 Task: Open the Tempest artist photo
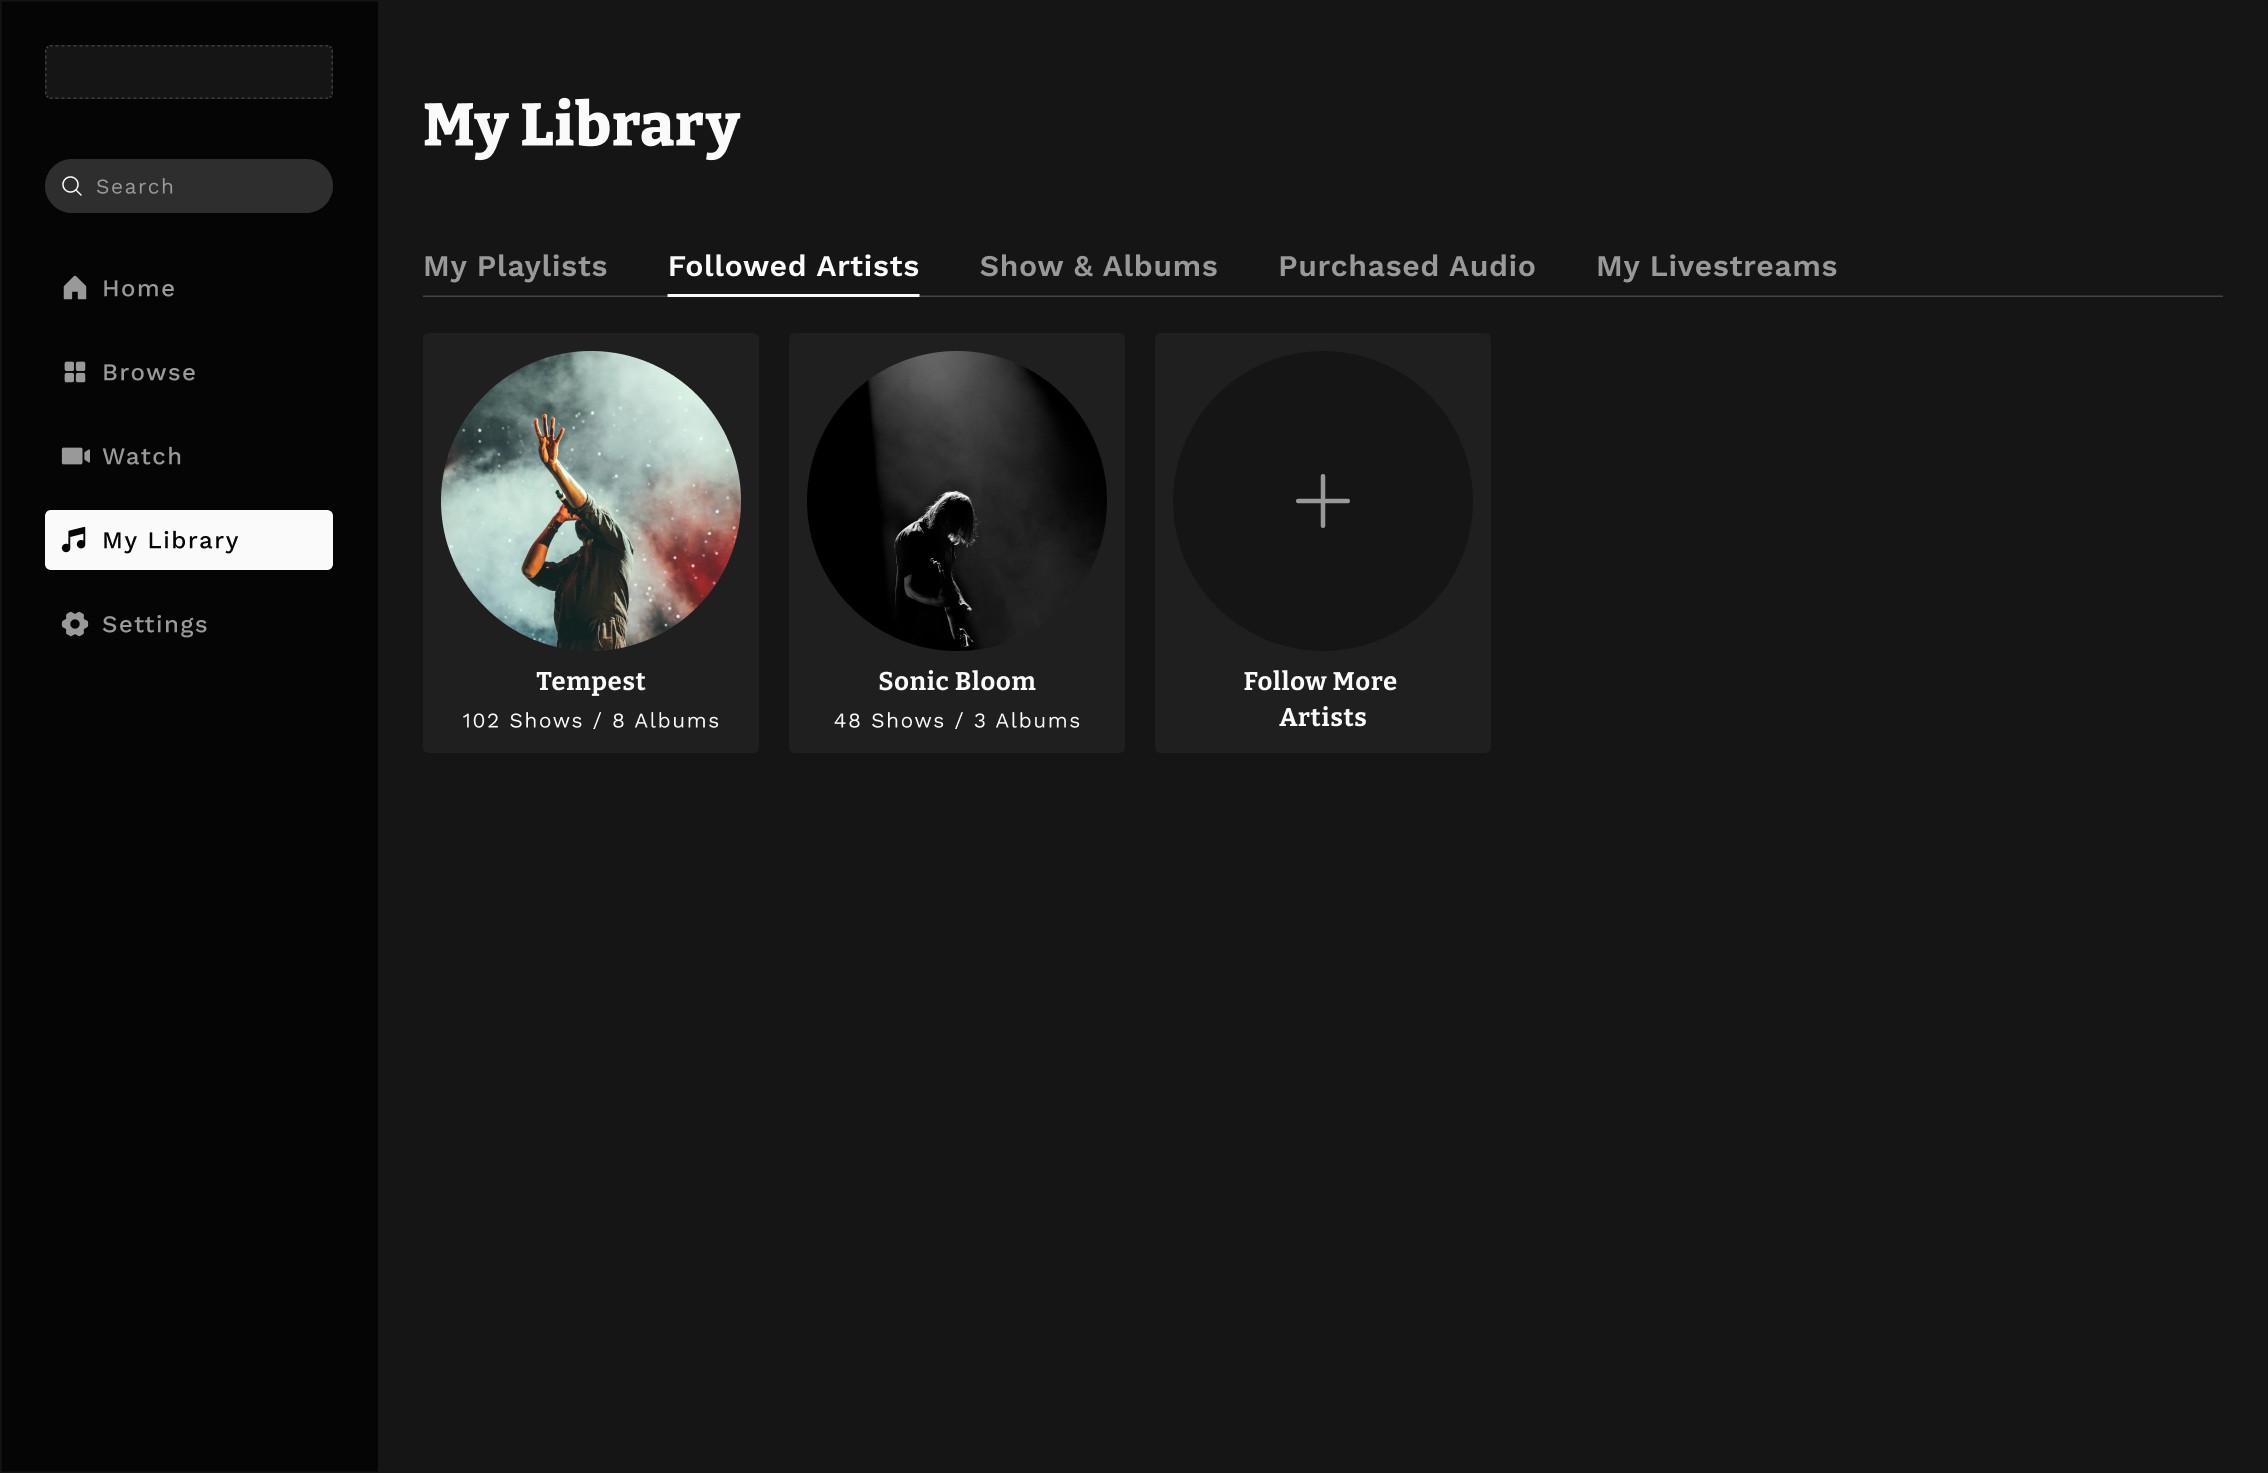(591, 500)
